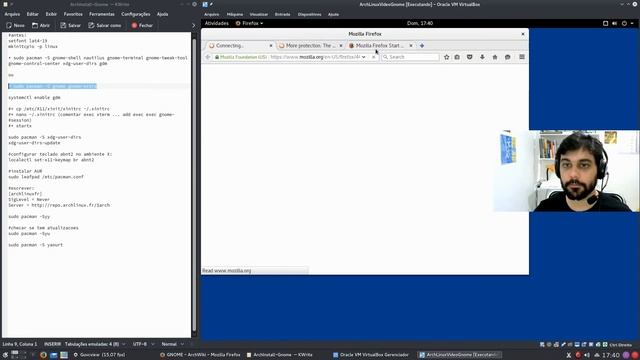Click Atividades in GNOME top bar
This screenshot has width=640, height=360.
point(216,23)
